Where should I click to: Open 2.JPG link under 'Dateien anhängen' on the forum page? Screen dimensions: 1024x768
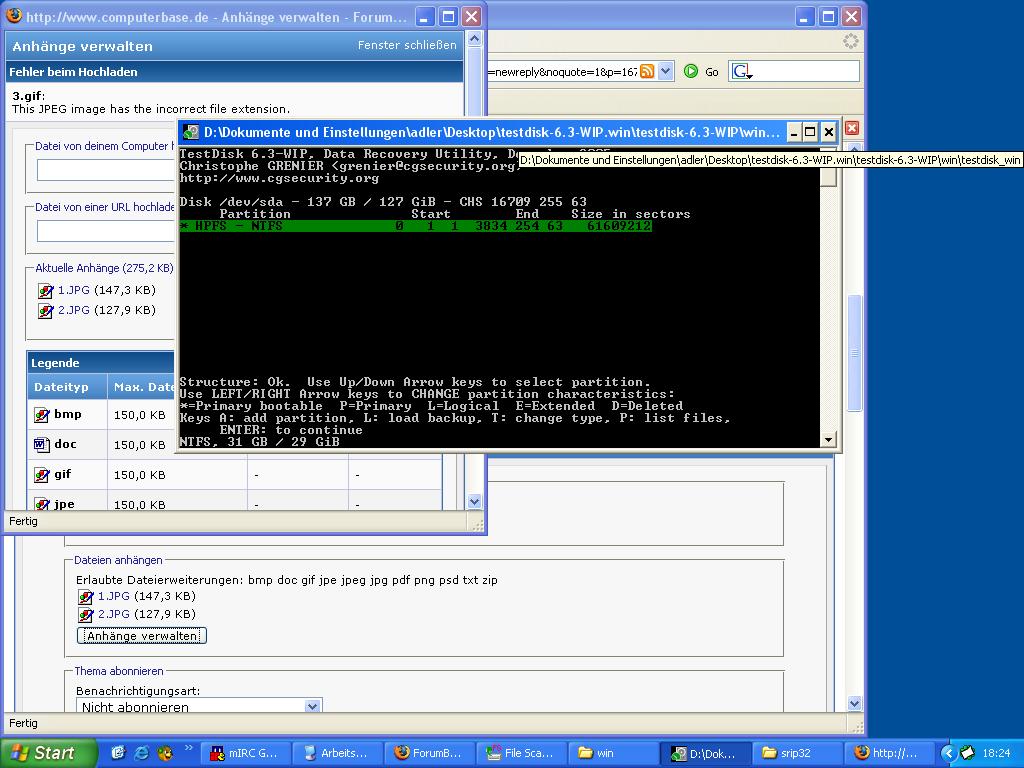[x=114, y=614]
